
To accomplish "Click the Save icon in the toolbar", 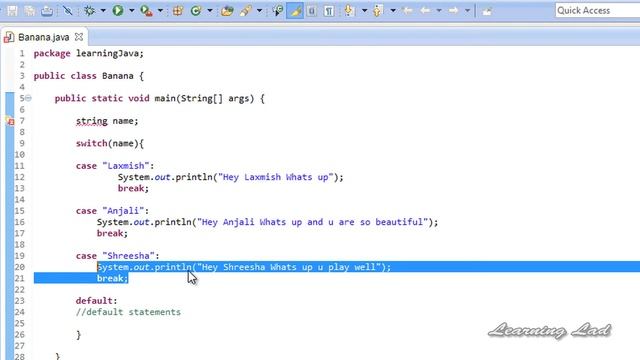I will [12, 11].
